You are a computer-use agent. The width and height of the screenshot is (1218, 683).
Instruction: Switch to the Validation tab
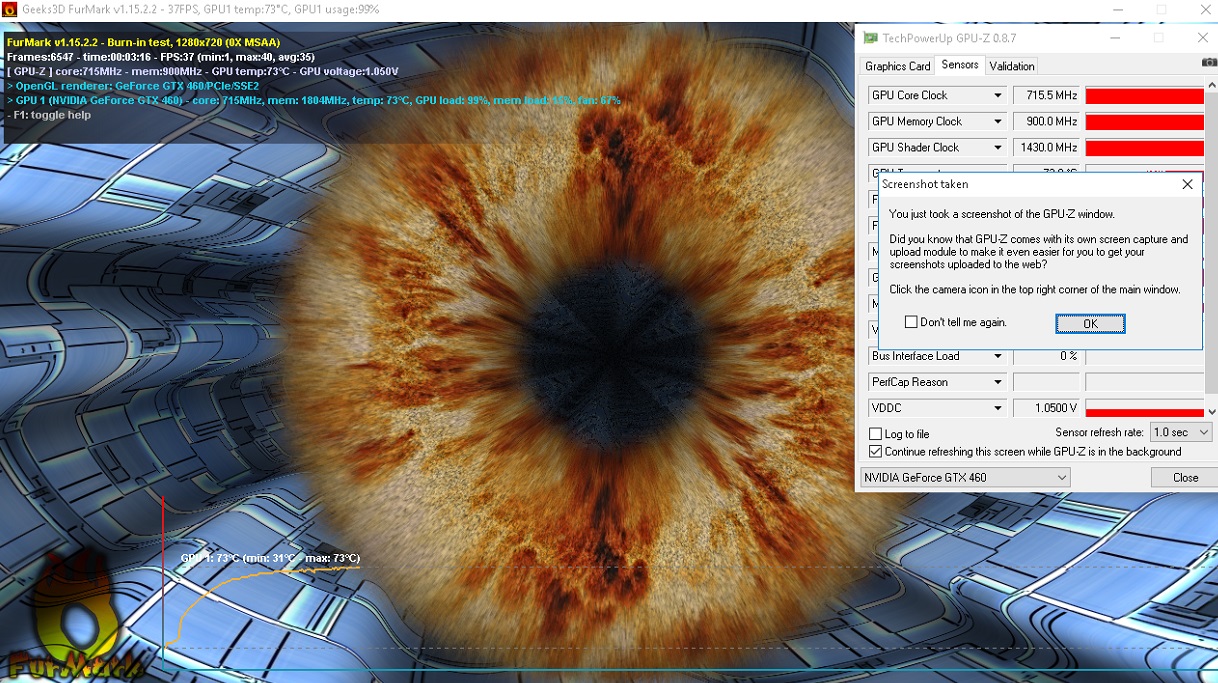click(x=1011, y=66)
